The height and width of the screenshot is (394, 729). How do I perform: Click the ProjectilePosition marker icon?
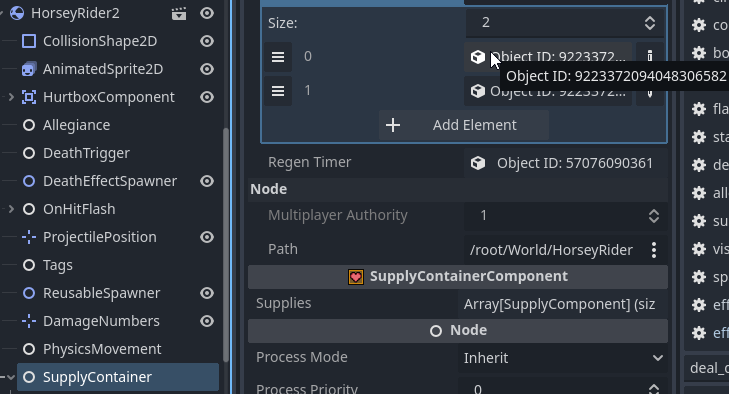pyautogui.click(x=29, y=237)
